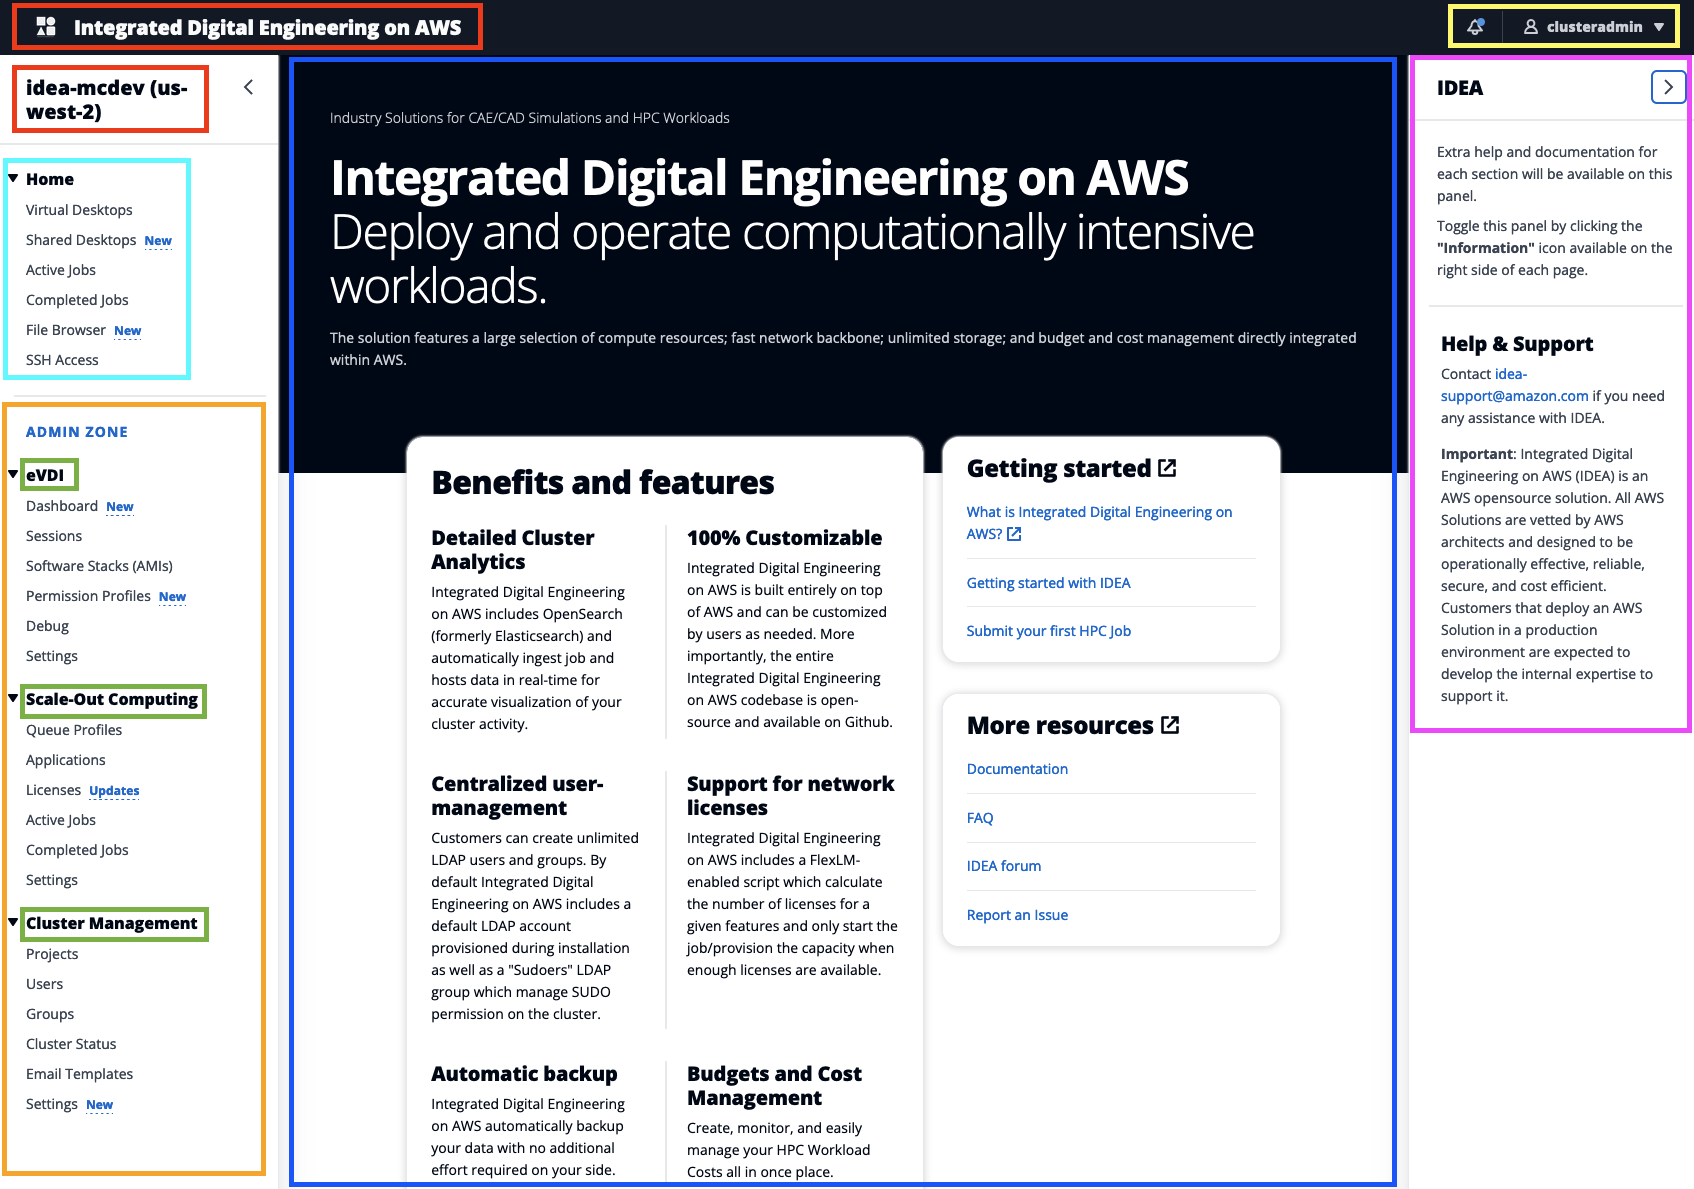Open the Report an Issue link
This screenshot has width=1694, height=1189.
tap(1017, 915)
